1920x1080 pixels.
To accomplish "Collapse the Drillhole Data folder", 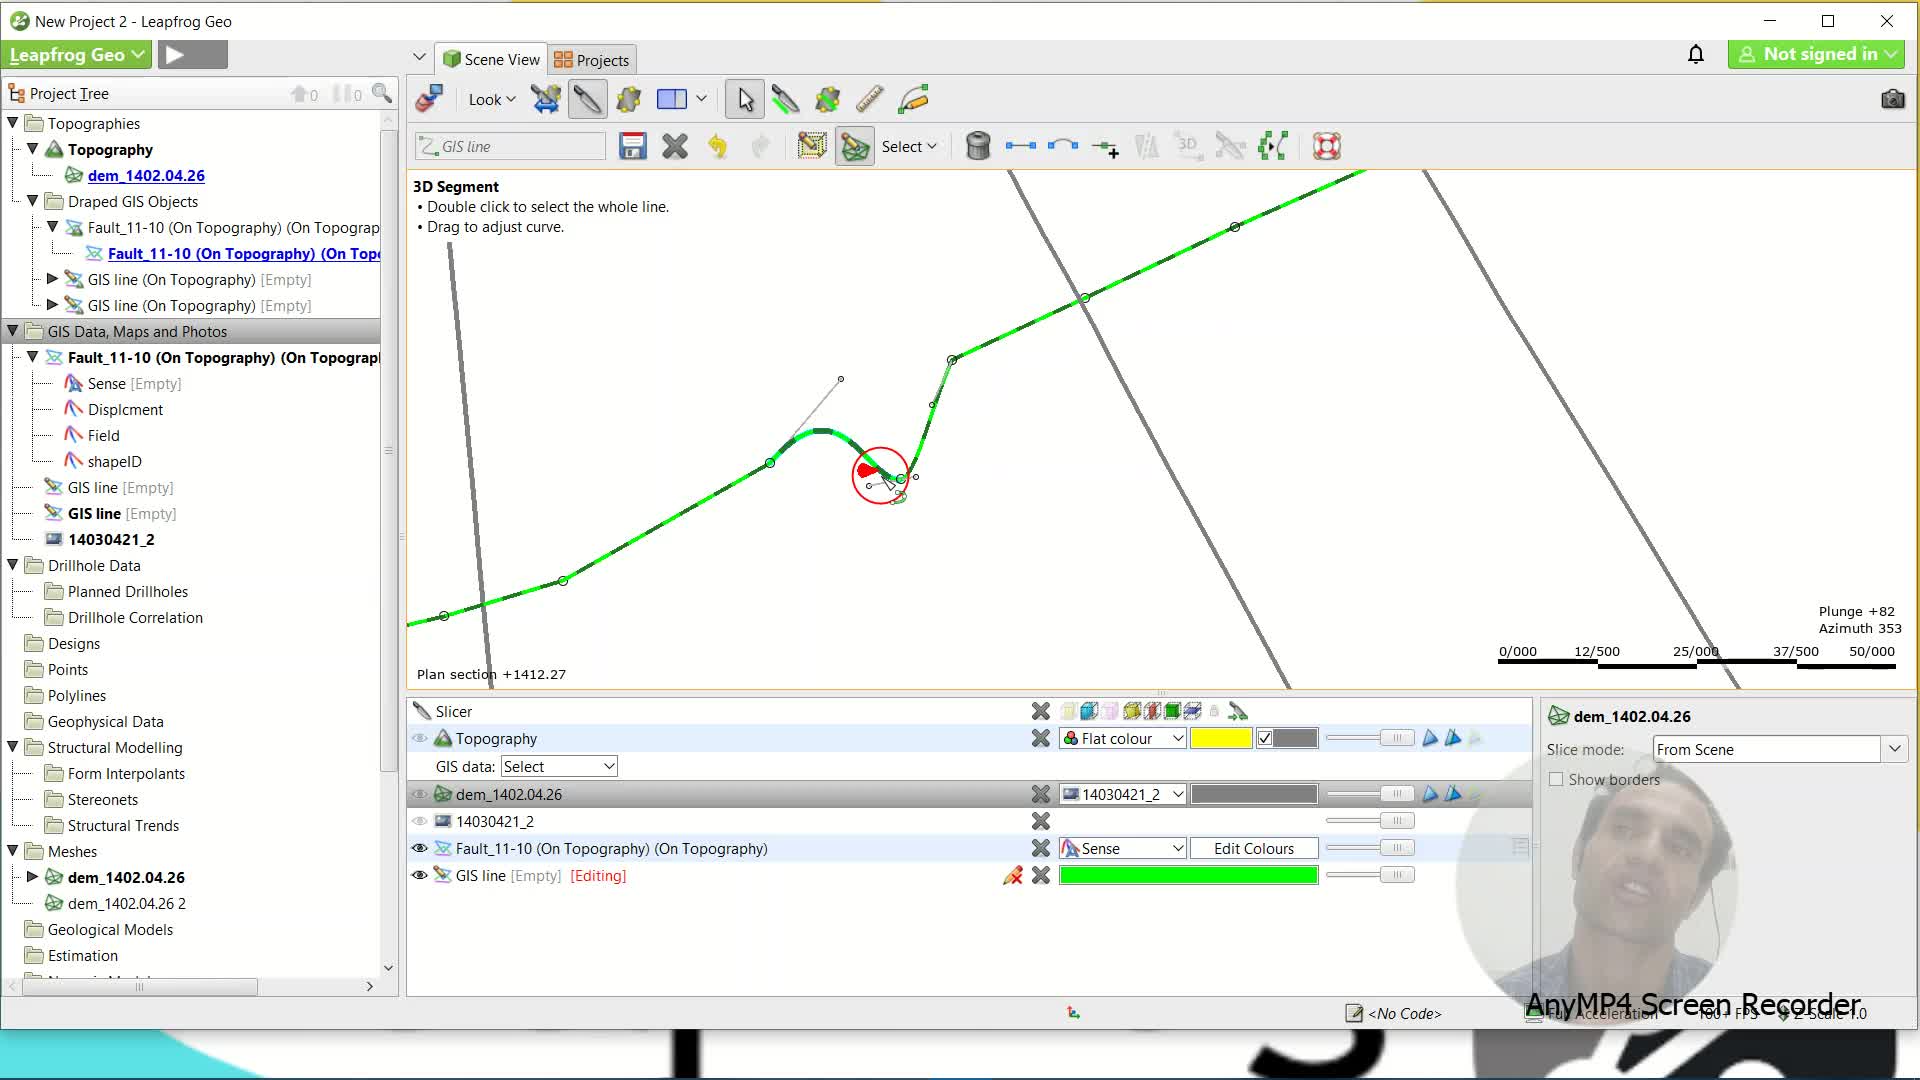I will (13, 565).
